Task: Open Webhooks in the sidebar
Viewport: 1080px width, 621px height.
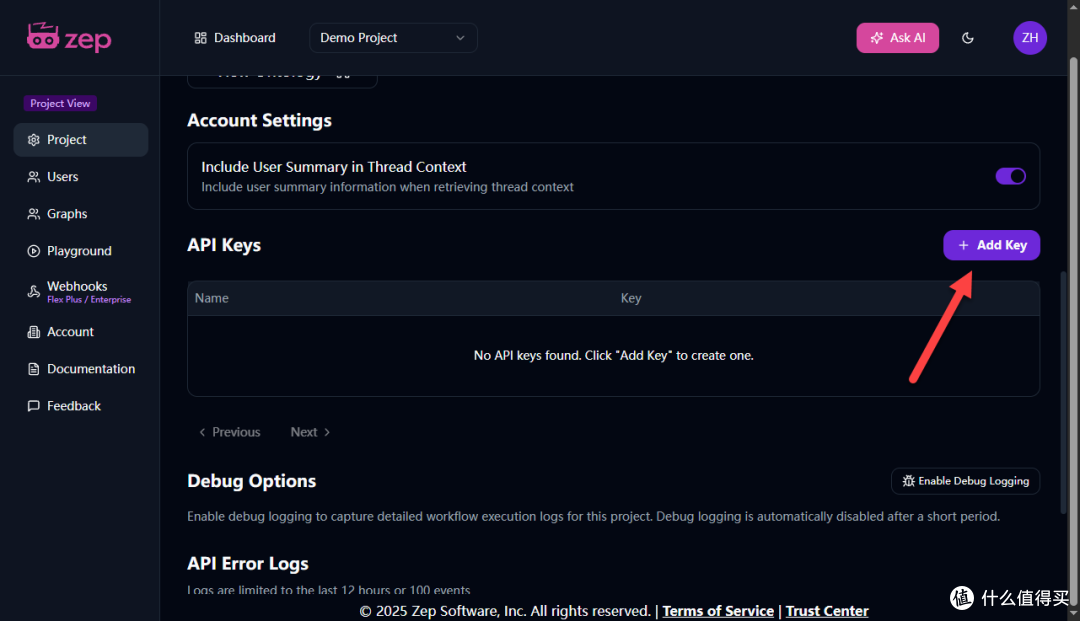Action: click(x=81, y=292)
